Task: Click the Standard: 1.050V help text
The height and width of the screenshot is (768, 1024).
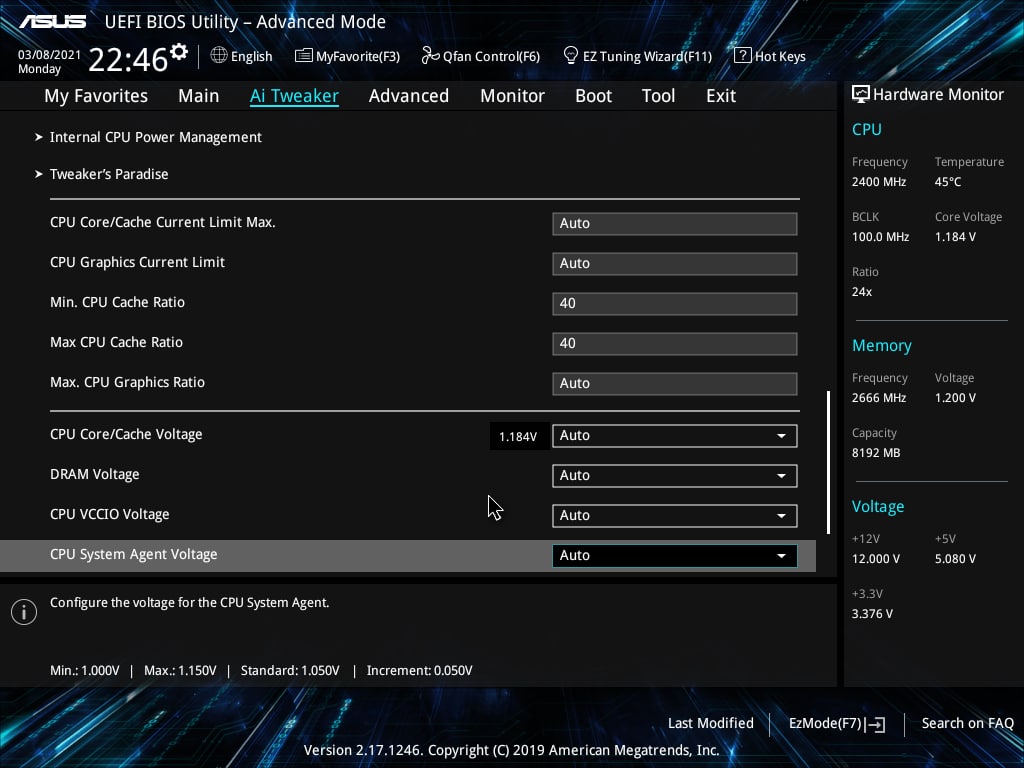Action: coord(290,671)
